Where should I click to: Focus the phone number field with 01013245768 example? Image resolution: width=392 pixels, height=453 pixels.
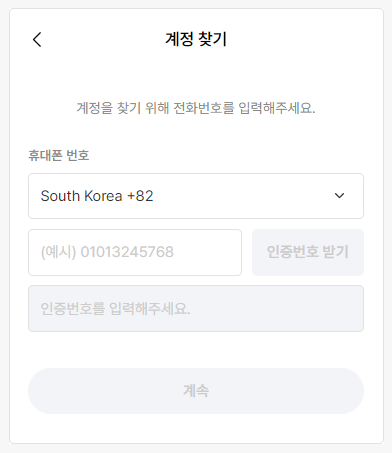tap(135, 252)
